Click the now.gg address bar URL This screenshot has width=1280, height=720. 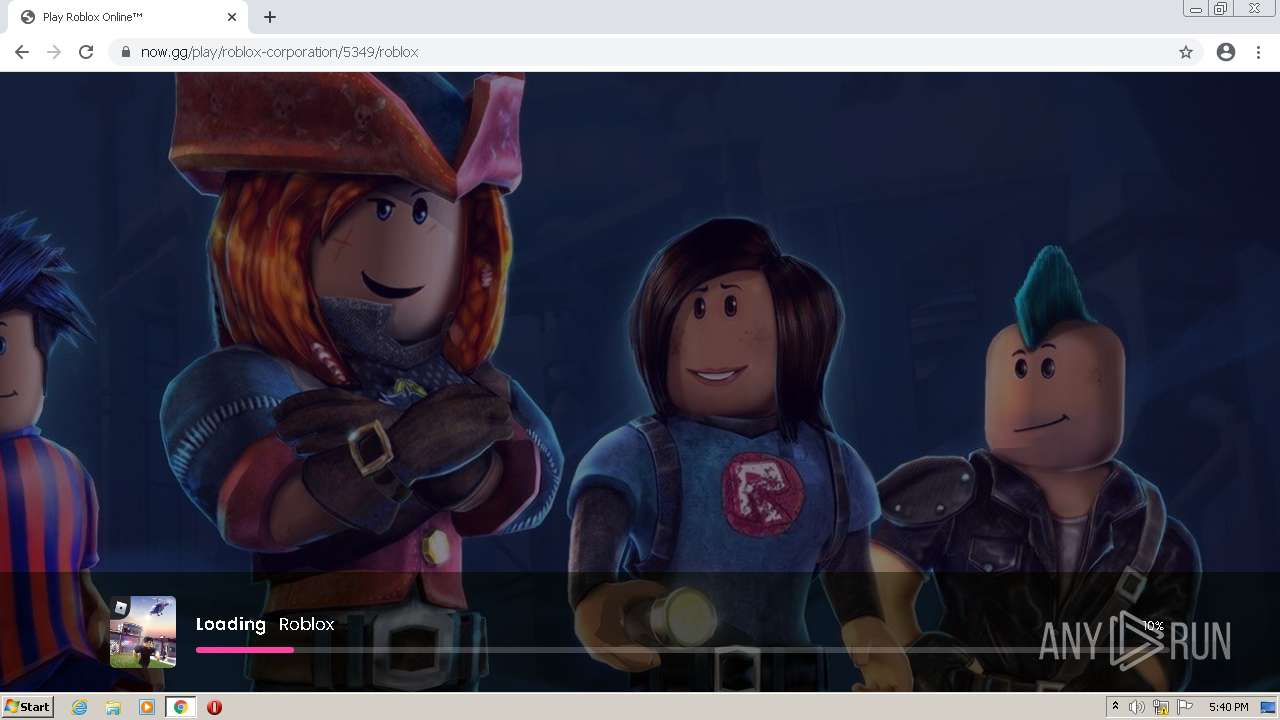coord(279,52)
